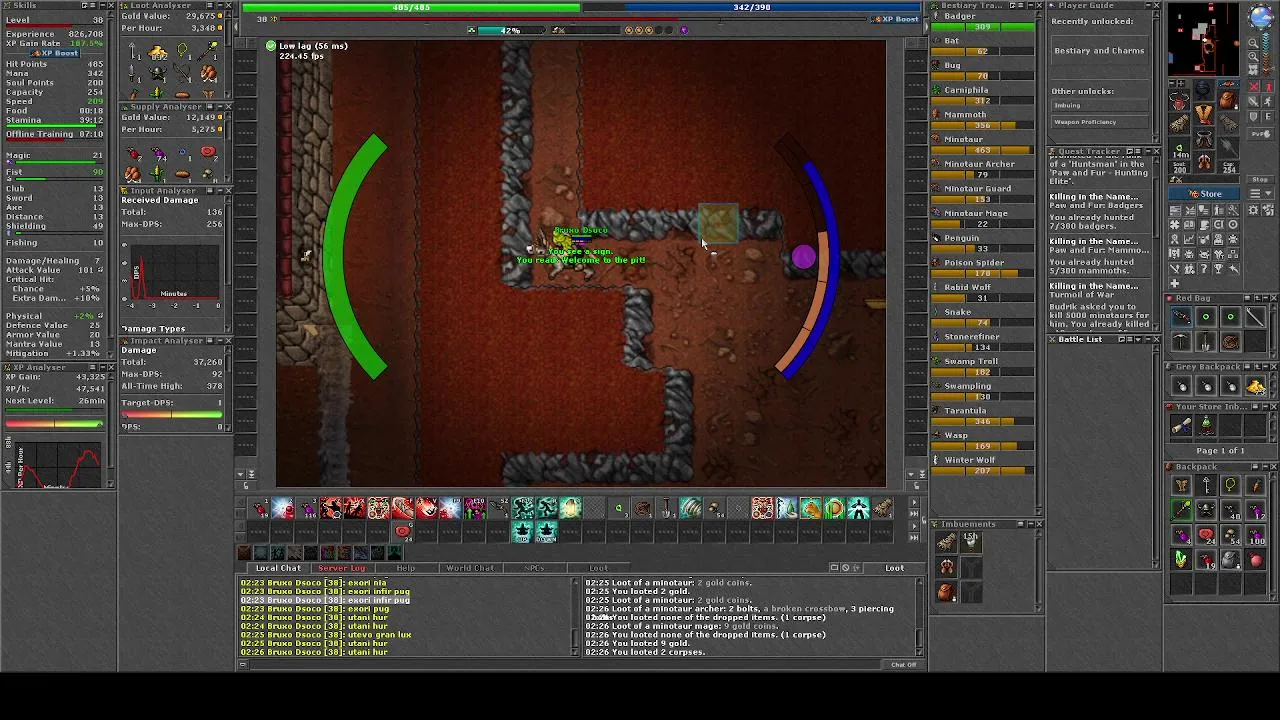Click the green ring action bar slot

tap(618, 508)
